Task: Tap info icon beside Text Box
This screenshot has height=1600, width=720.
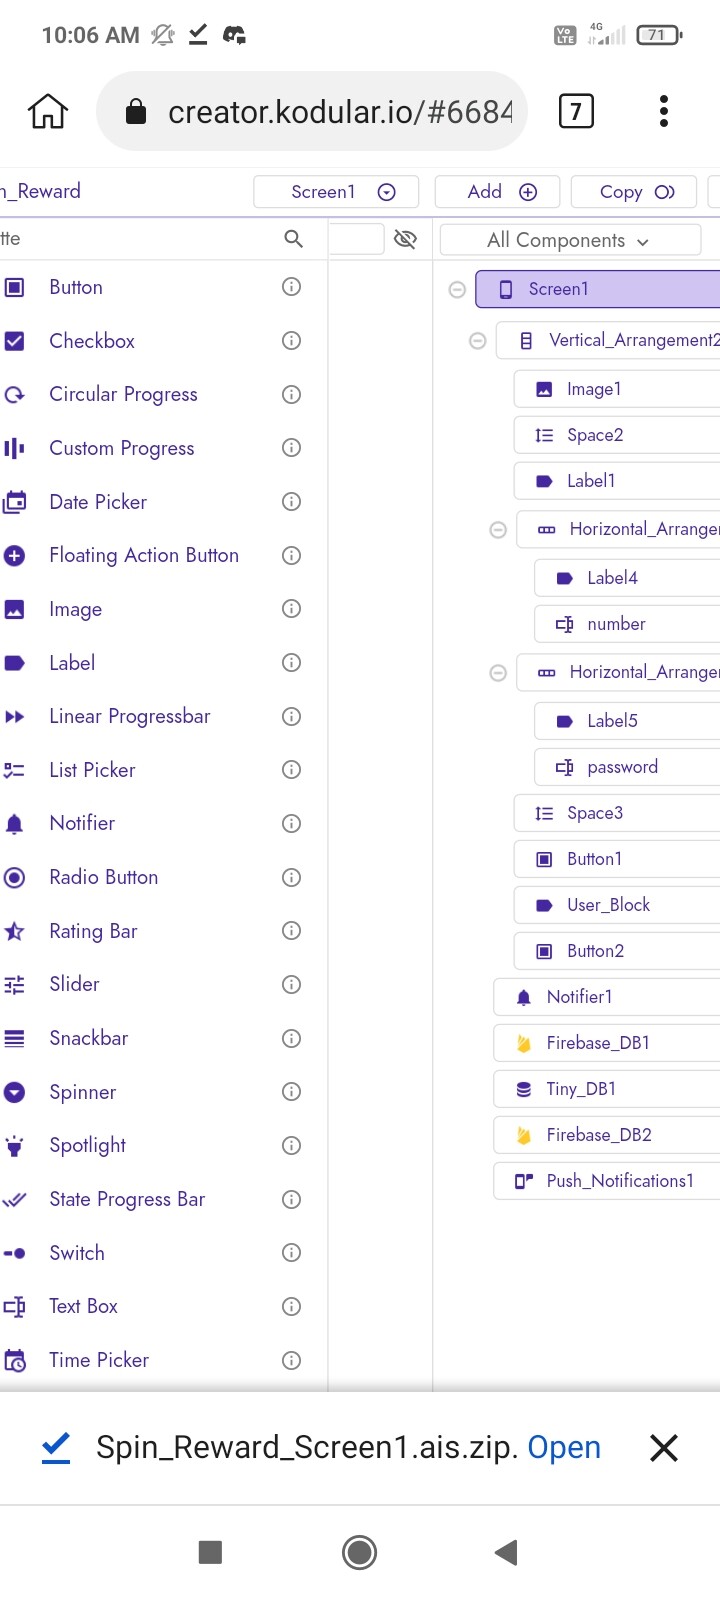Action: tap(291, 1306)
